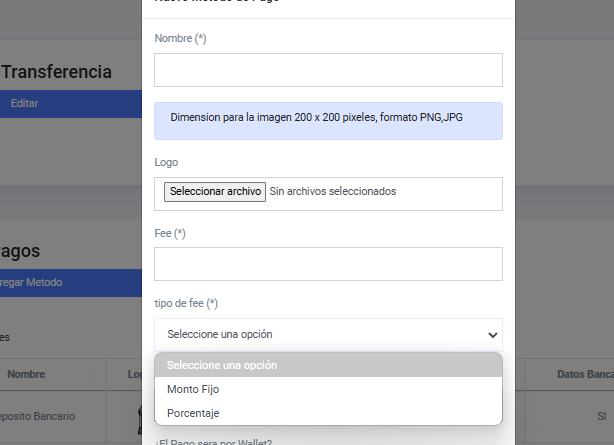The height and width of the screenshot is (445, 614).
Task: Click the Pago sera por Wallet label
Action: coord(214,441)
